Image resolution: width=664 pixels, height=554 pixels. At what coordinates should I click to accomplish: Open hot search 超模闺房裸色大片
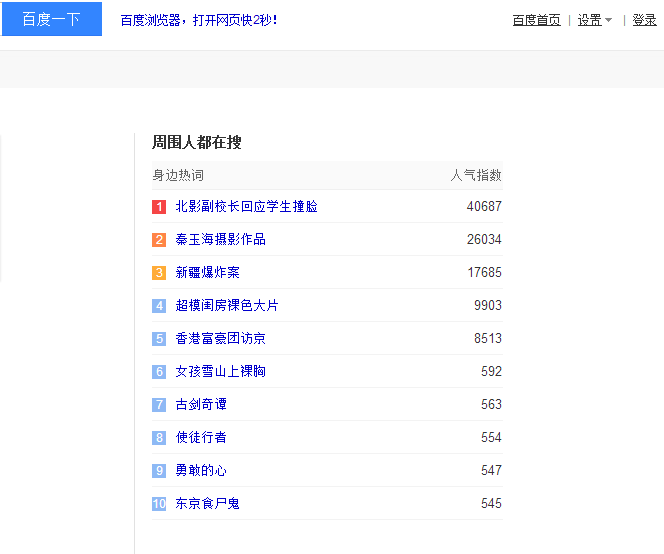pyautogui.click(x=227, y=305)
